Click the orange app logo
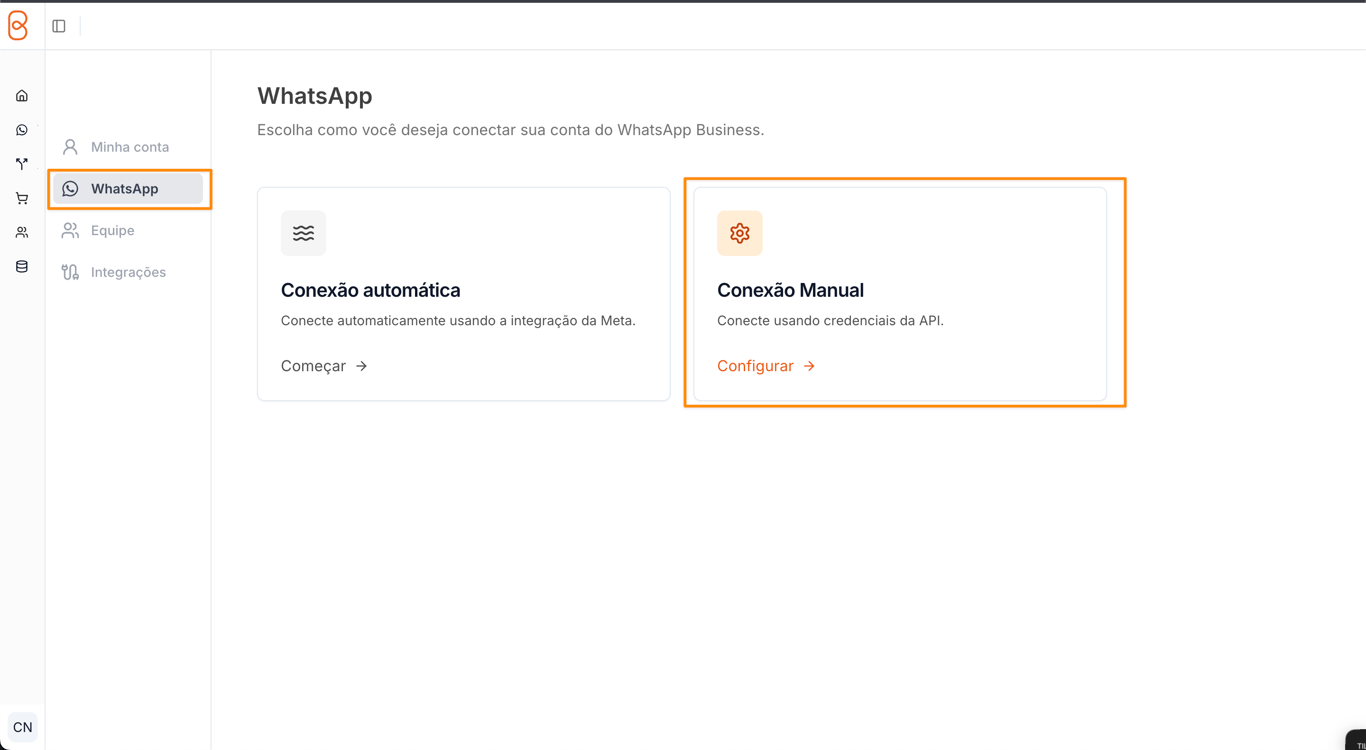1366x750 pixels. [x=18, y=26]
